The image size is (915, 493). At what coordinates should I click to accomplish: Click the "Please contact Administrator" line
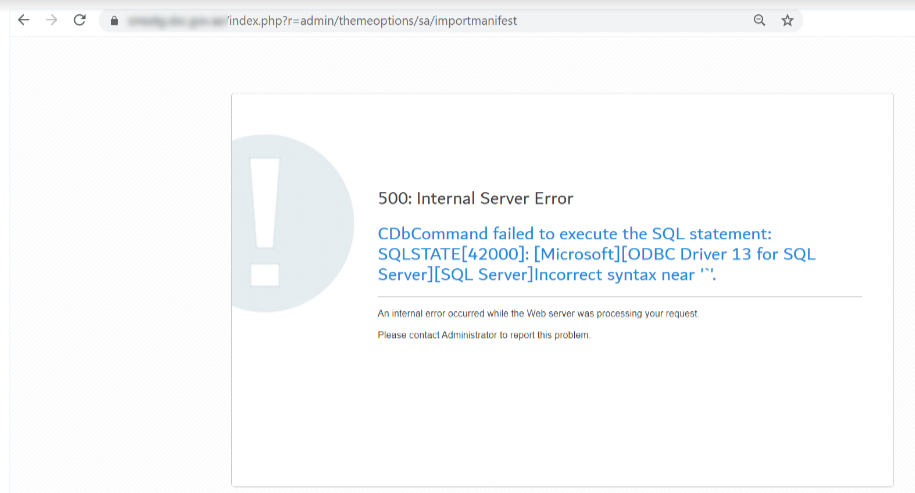(484, 335)
